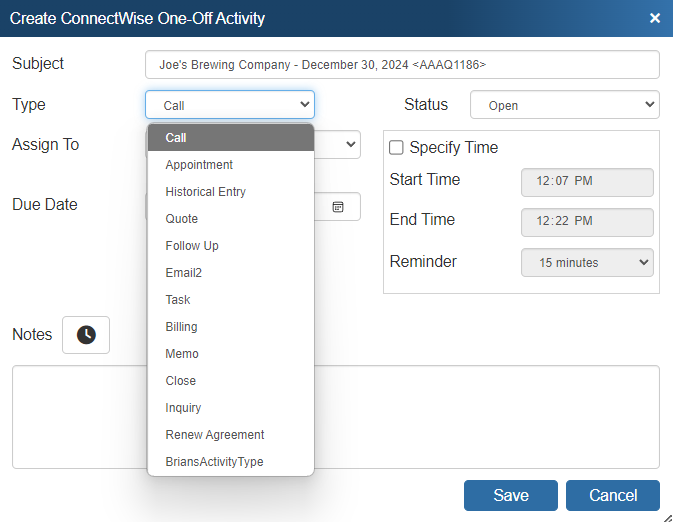Screen dimensions: 673x522
Task: Click the Save button
Action: [510, 496]
